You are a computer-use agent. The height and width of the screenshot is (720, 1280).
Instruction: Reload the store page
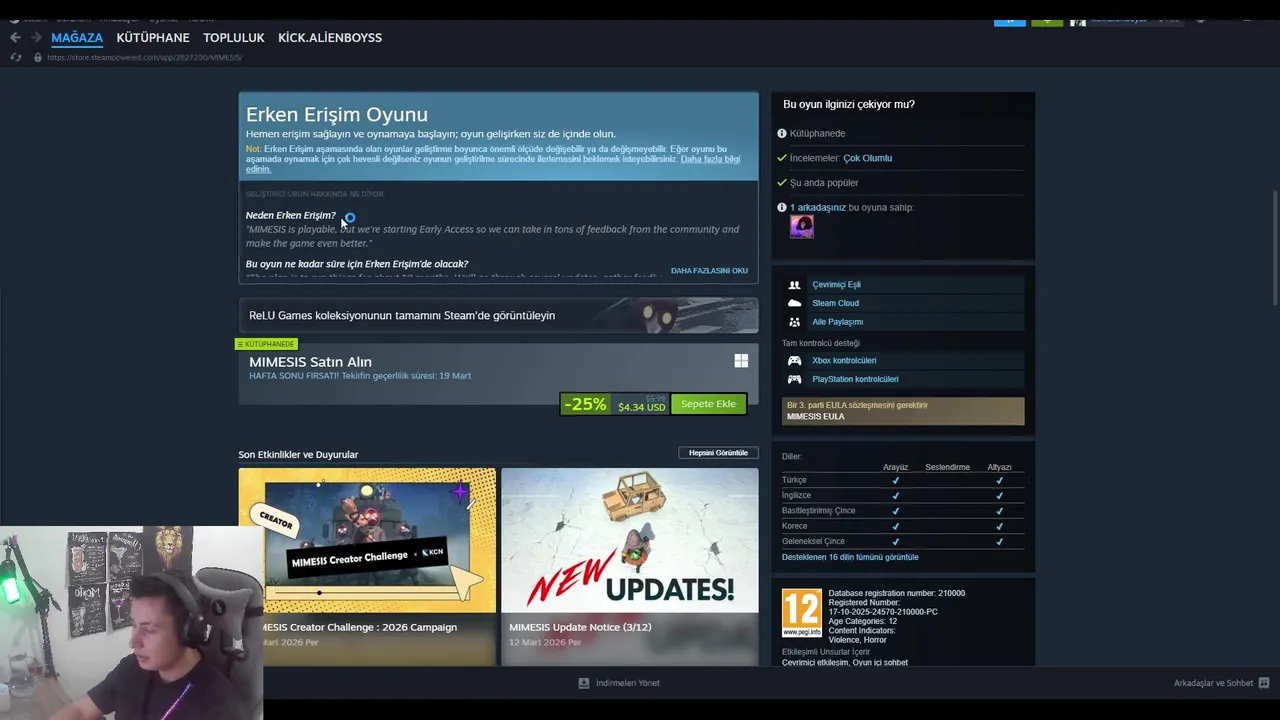click(15, 57)
